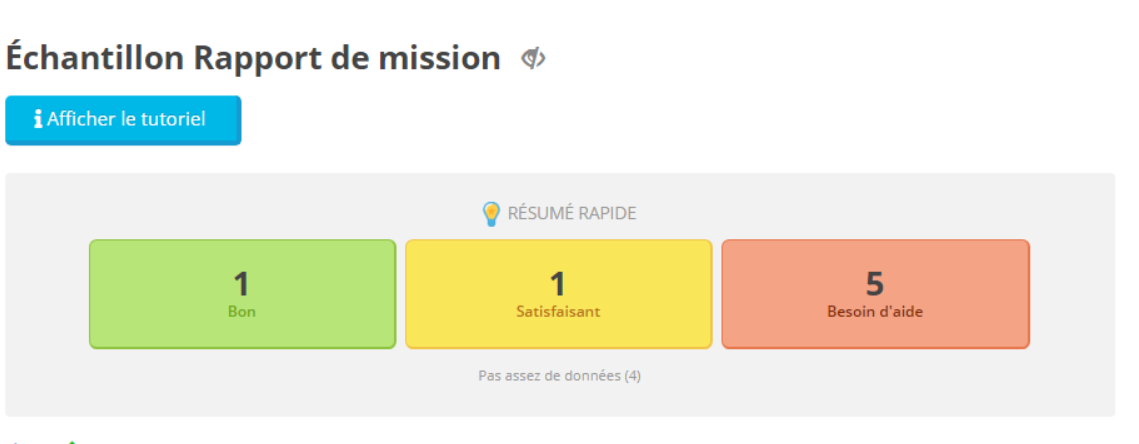Click the green icon peeking below the panel
Viewport: 1139px width, 444px height.
click(x=71, y=441)
